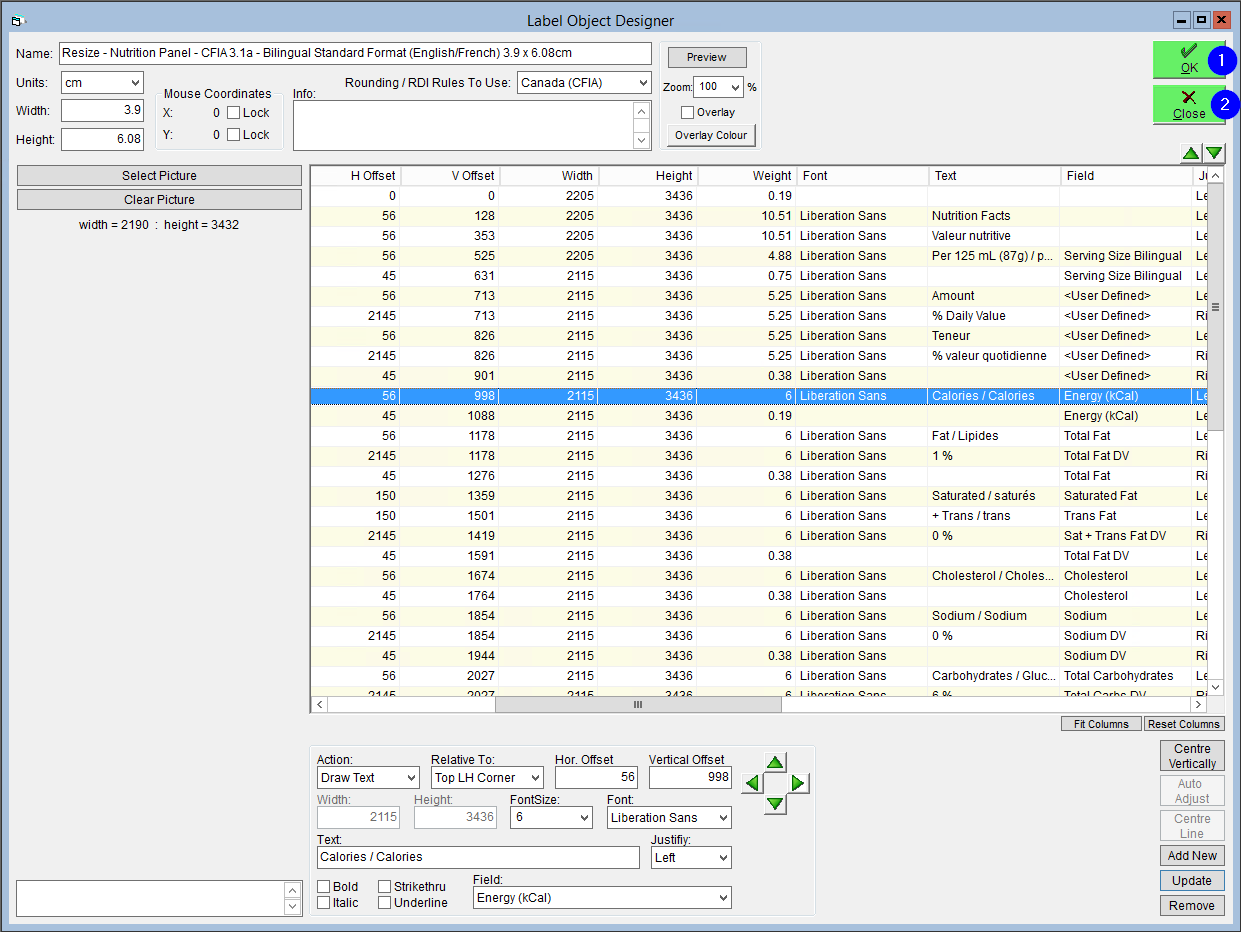
Task: Click the Text field containing Calories / Calories
Action: click(x=478, y=858)
